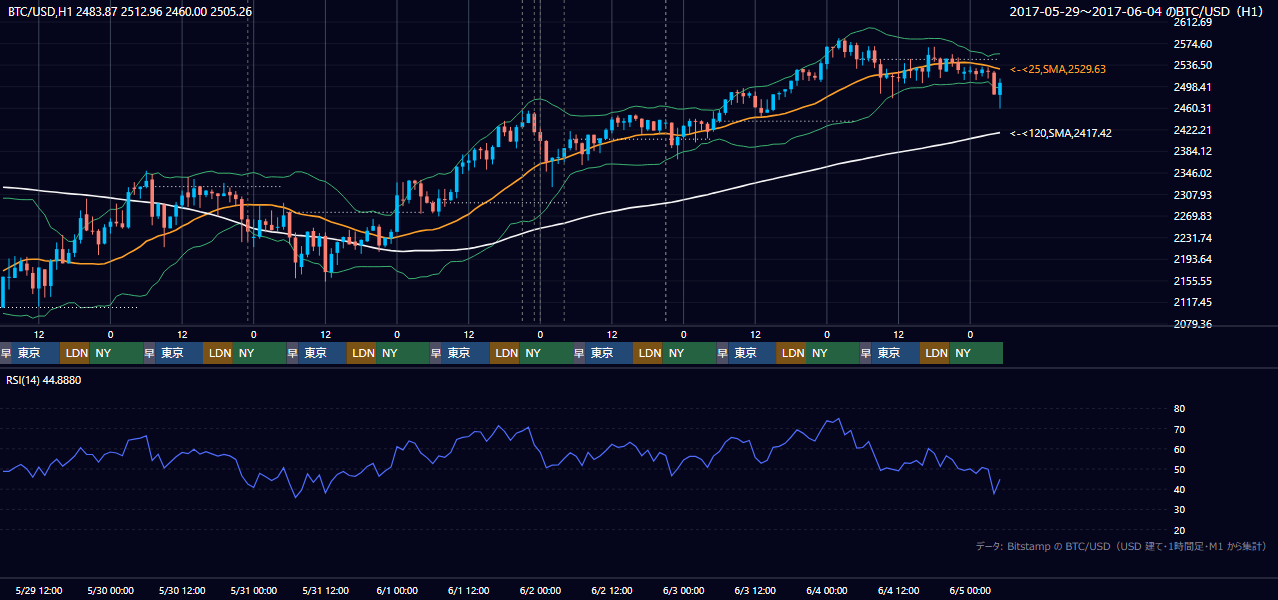This screenshot has height=600, width=1278.
Task: Click the 5/30 12:00 date label
Action: pyautogui.click(x=182, y=590)
